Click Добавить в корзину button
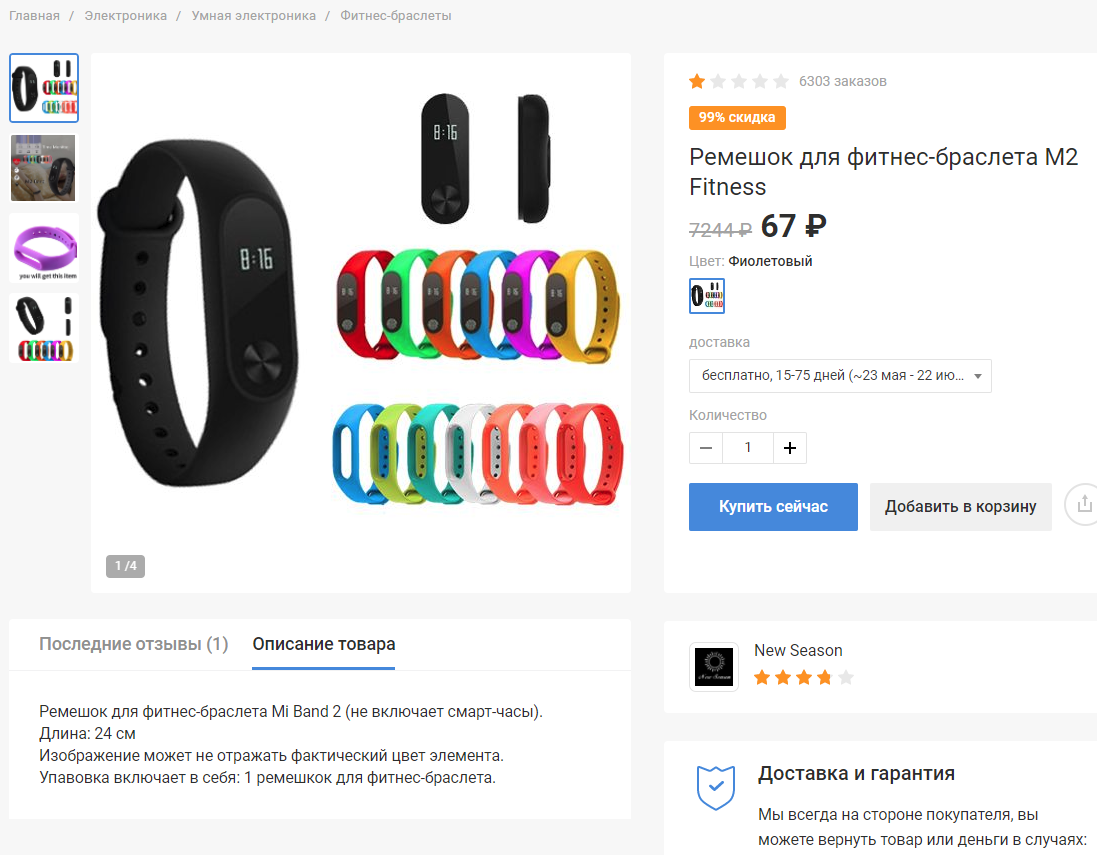The image size is (1097, 855). point(961,507)
